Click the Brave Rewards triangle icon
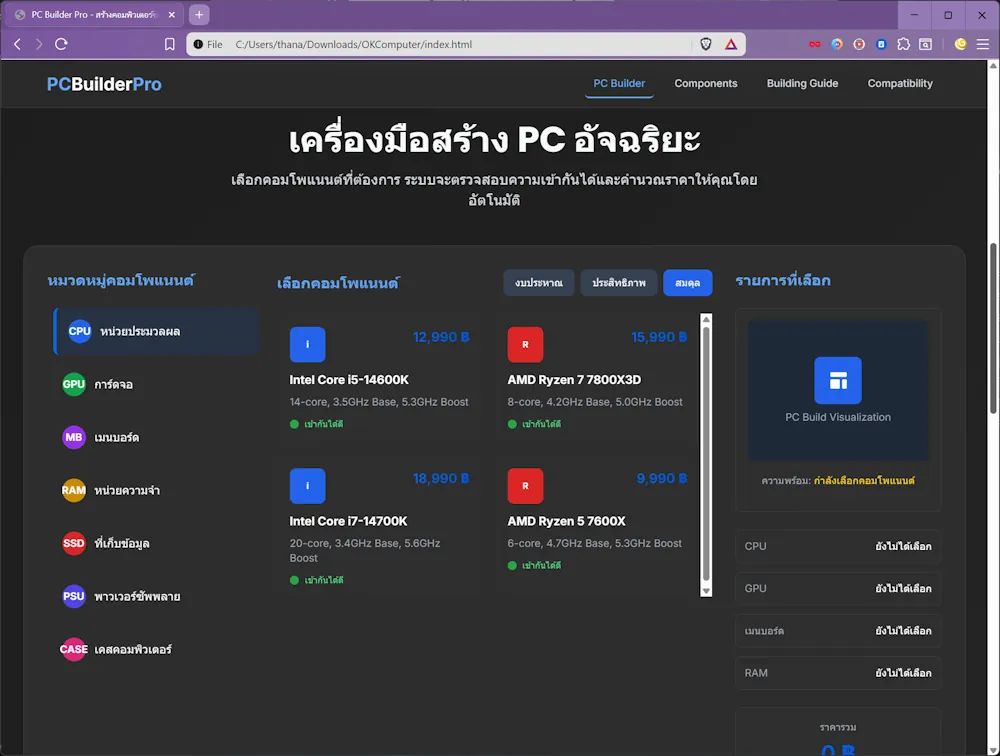This screenshot has height=756, width=1000. [731, 44]
